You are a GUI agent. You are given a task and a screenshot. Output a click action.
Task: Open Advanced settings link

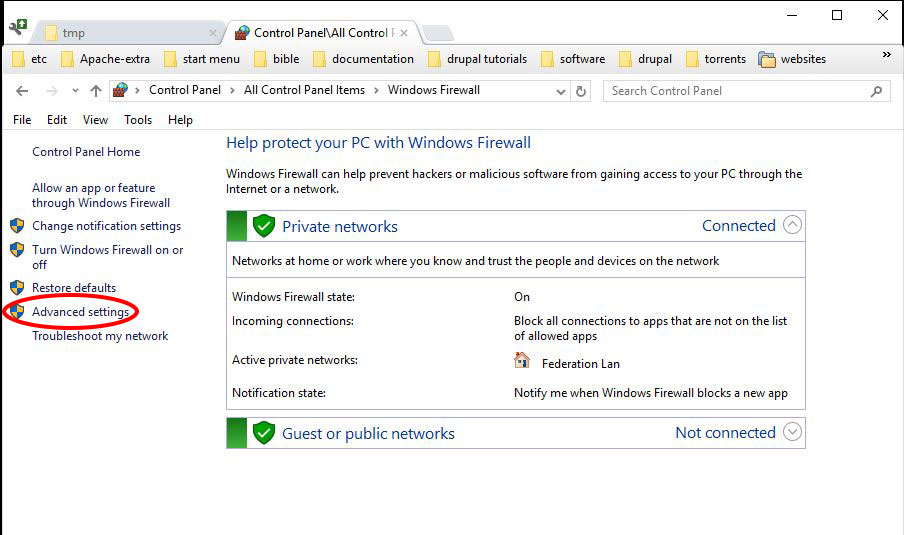click(81, 312)
